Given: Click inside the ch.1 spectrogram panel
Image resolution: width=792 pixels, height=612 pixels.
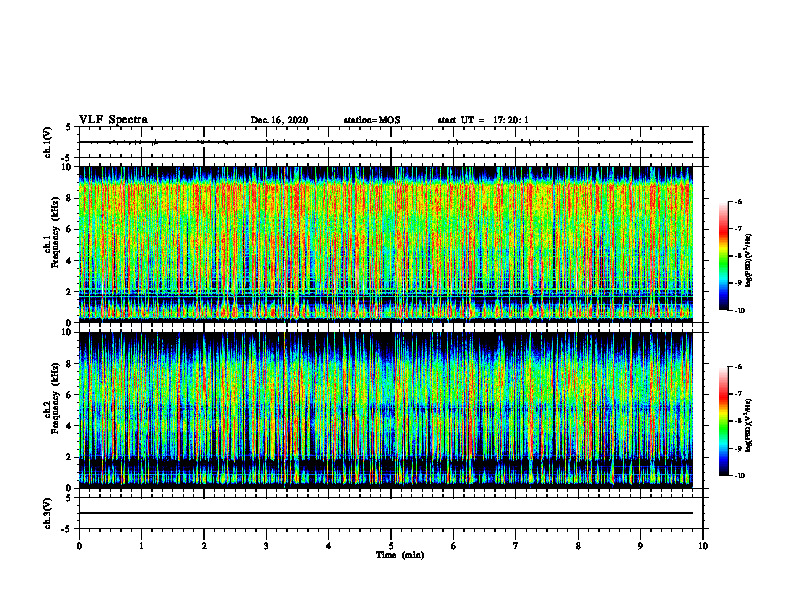Looking at the screenshot, I should tap(386, 244).
